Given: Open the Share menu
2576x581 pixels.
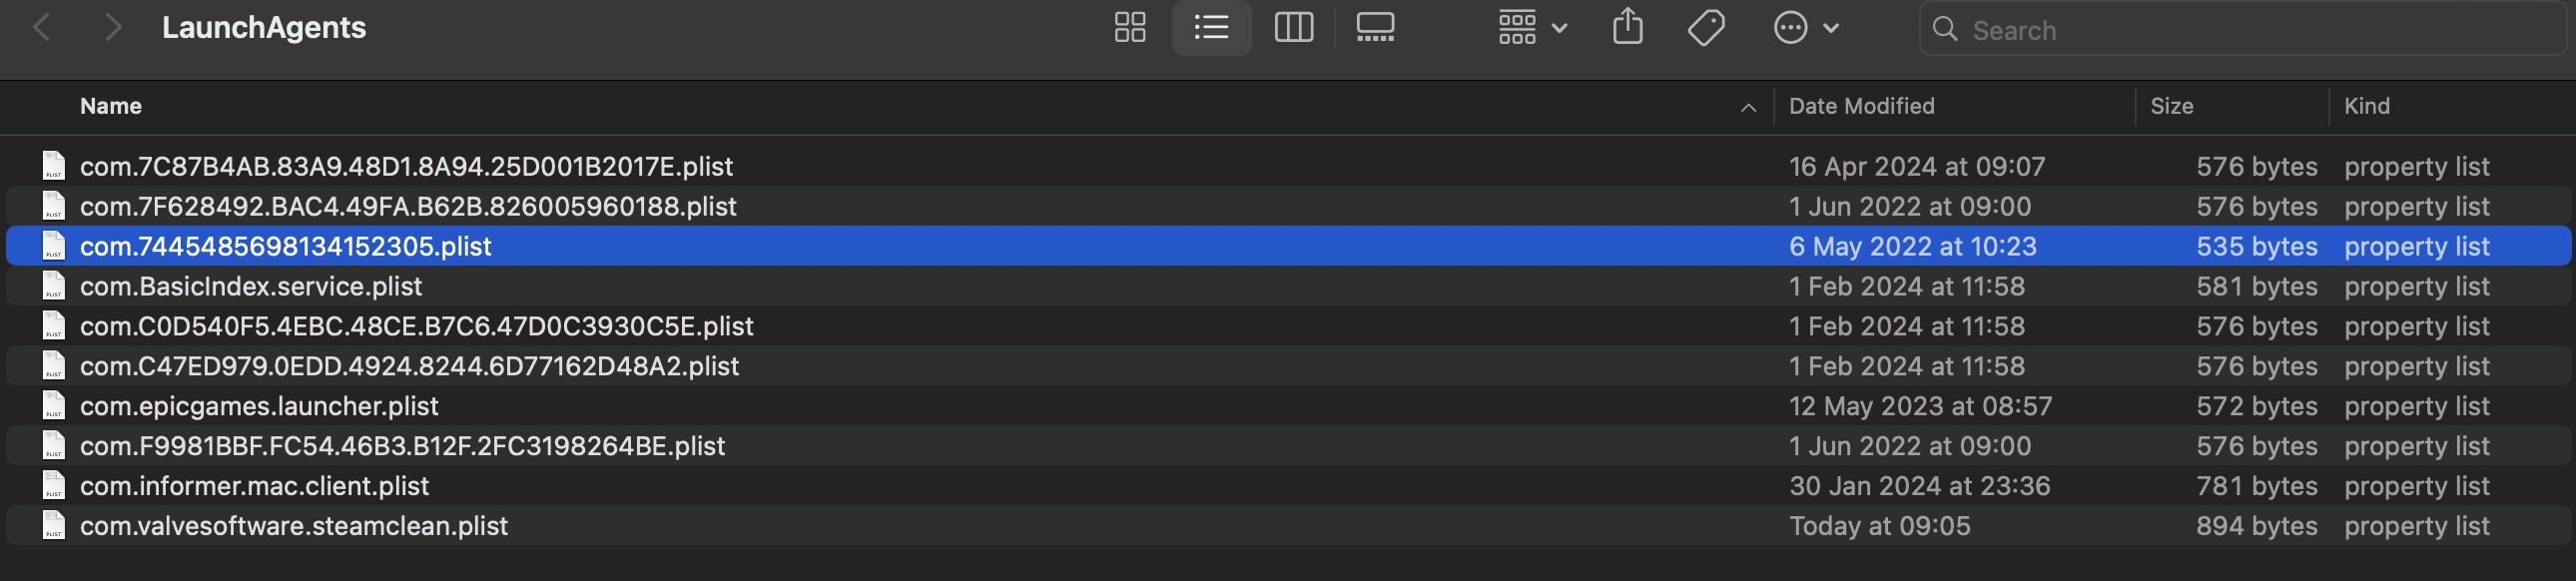Looking at the screenshot, I should 1628,28.
